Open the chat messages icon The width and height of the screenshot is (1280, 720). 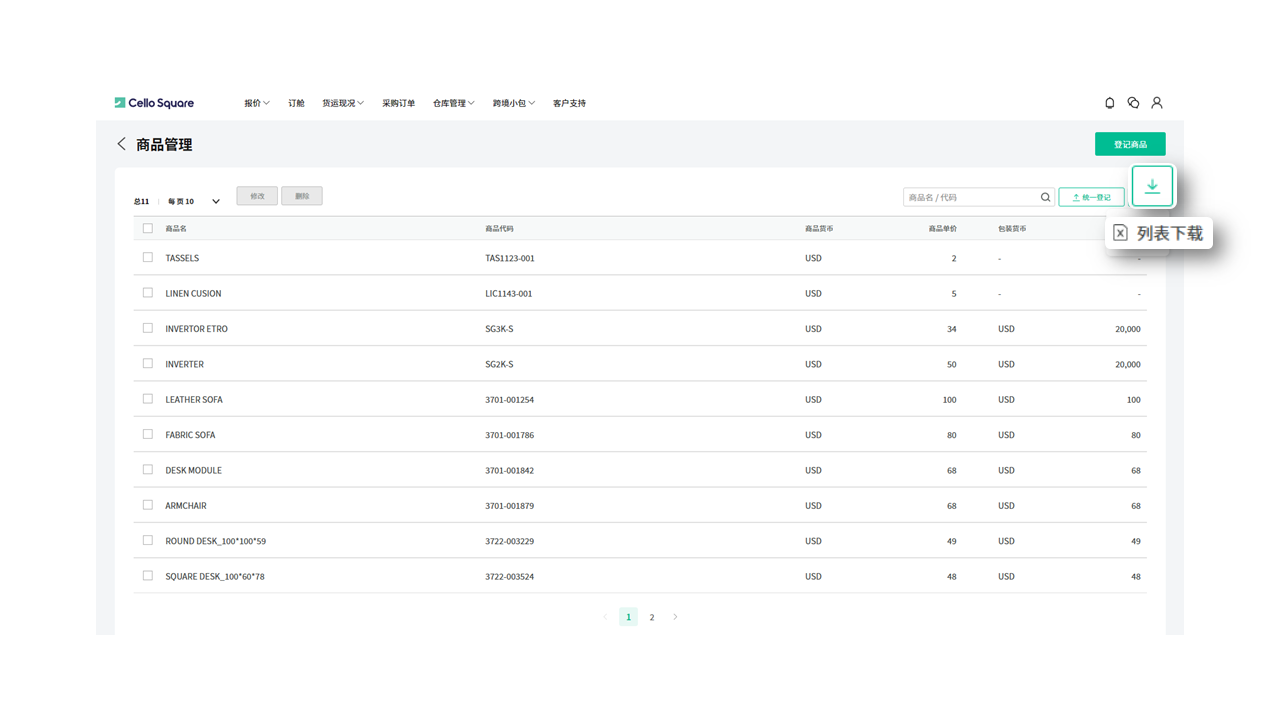coord(1133,103)
